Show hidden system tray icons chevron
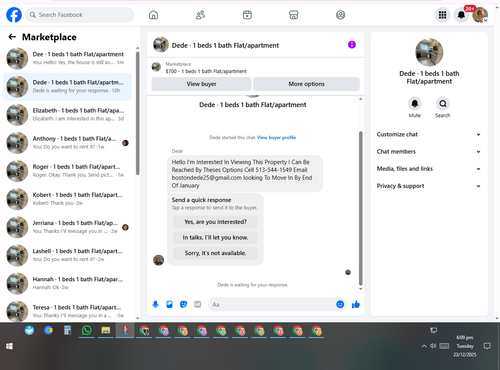The width and height of the screenshot is (500, 370). [x=424, y=346]
